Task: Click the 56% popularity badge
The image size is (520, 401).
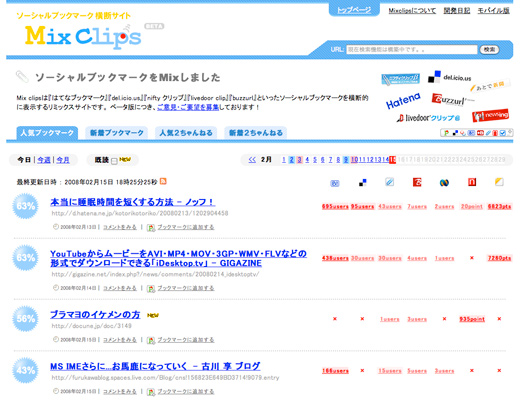Action: [x=25, y=319]
